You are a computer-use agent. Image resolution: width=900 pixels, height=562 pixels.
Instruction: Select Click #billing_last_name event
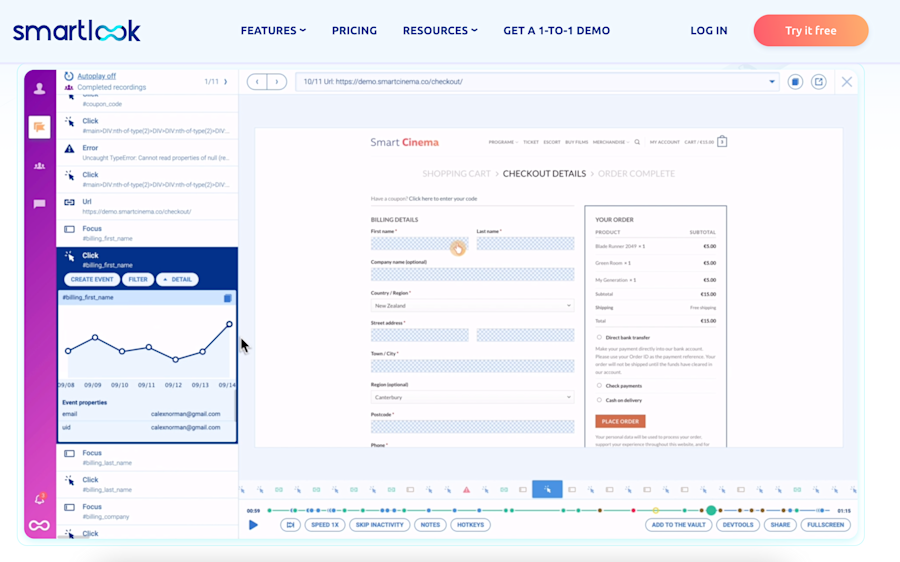[x=147, y=485]
